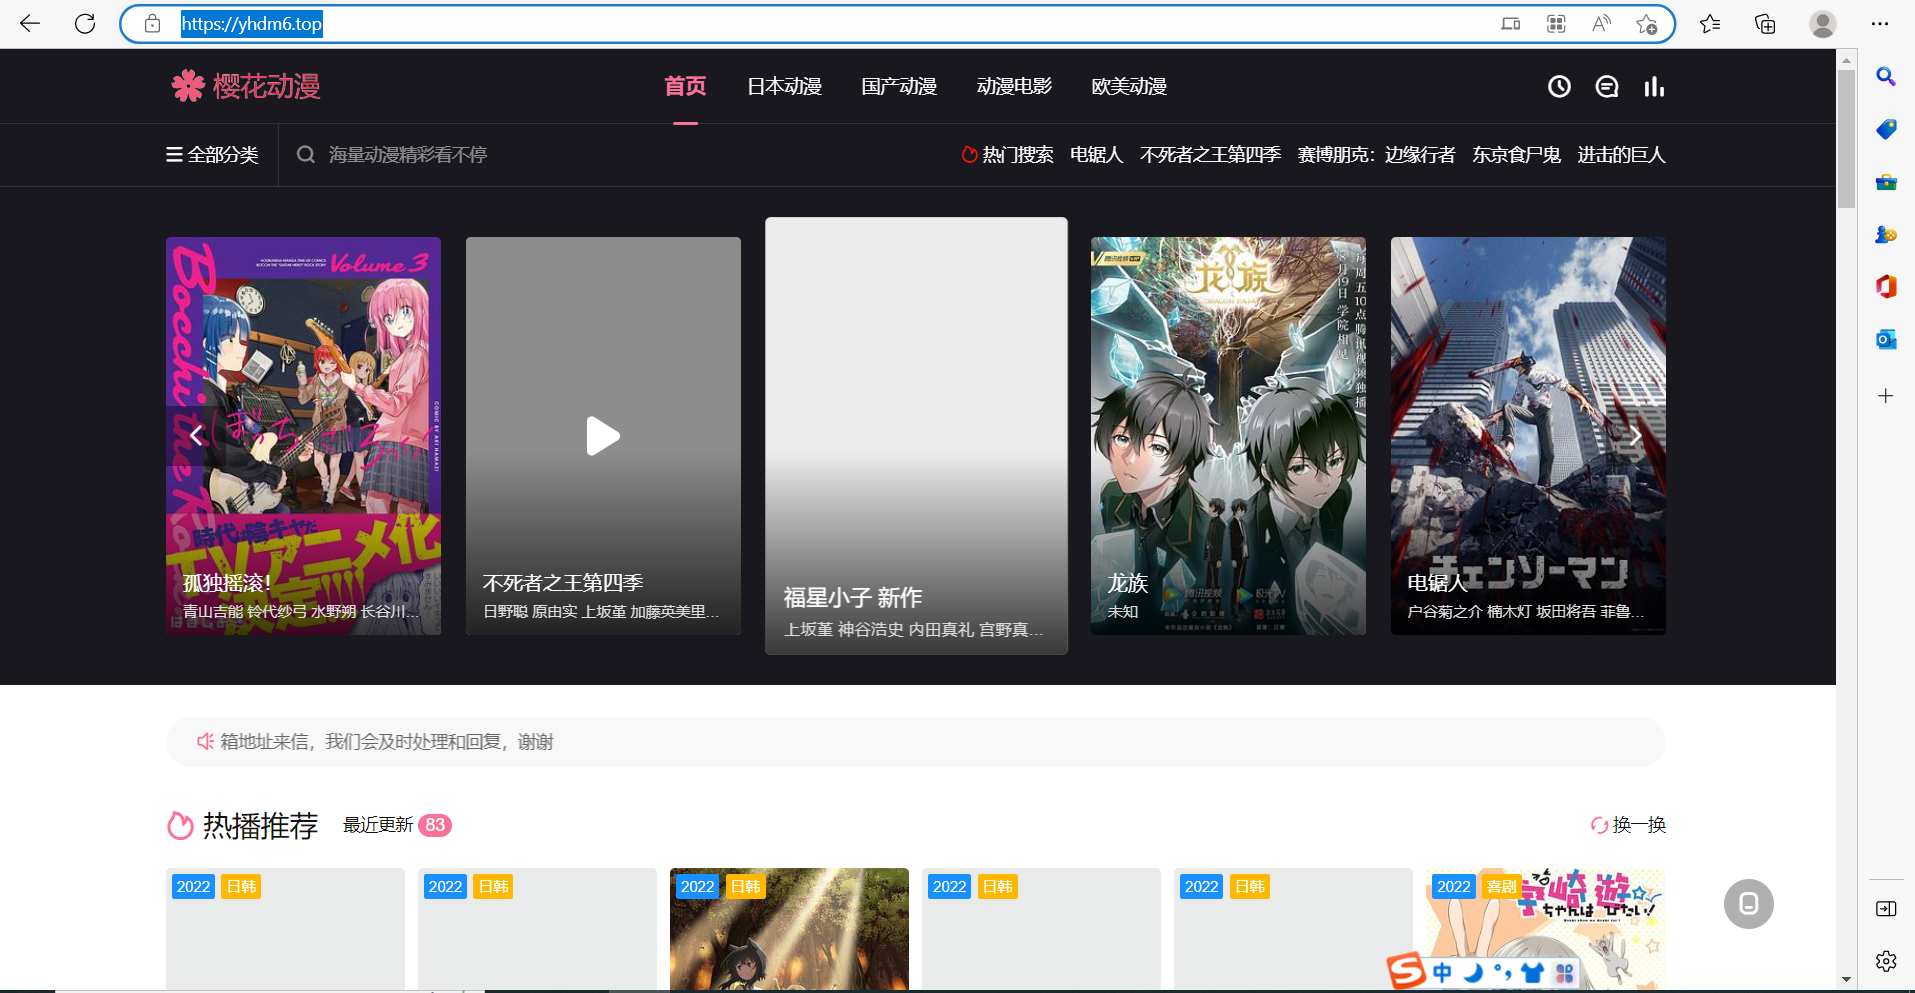
Task: Click the scrollbar down arrow
Action: [1846, 980]
